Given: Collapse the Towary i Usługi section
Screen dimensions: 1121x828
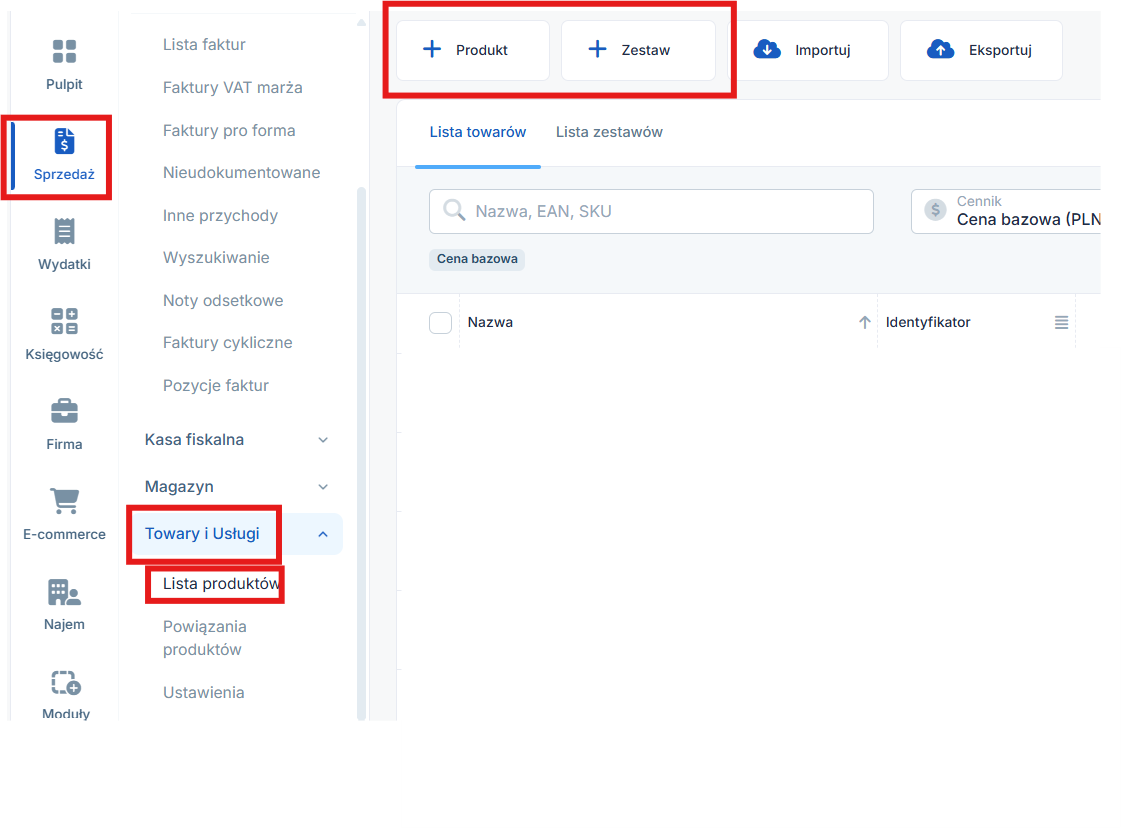Looking at the screenshot, I should (x=323, y=534).
